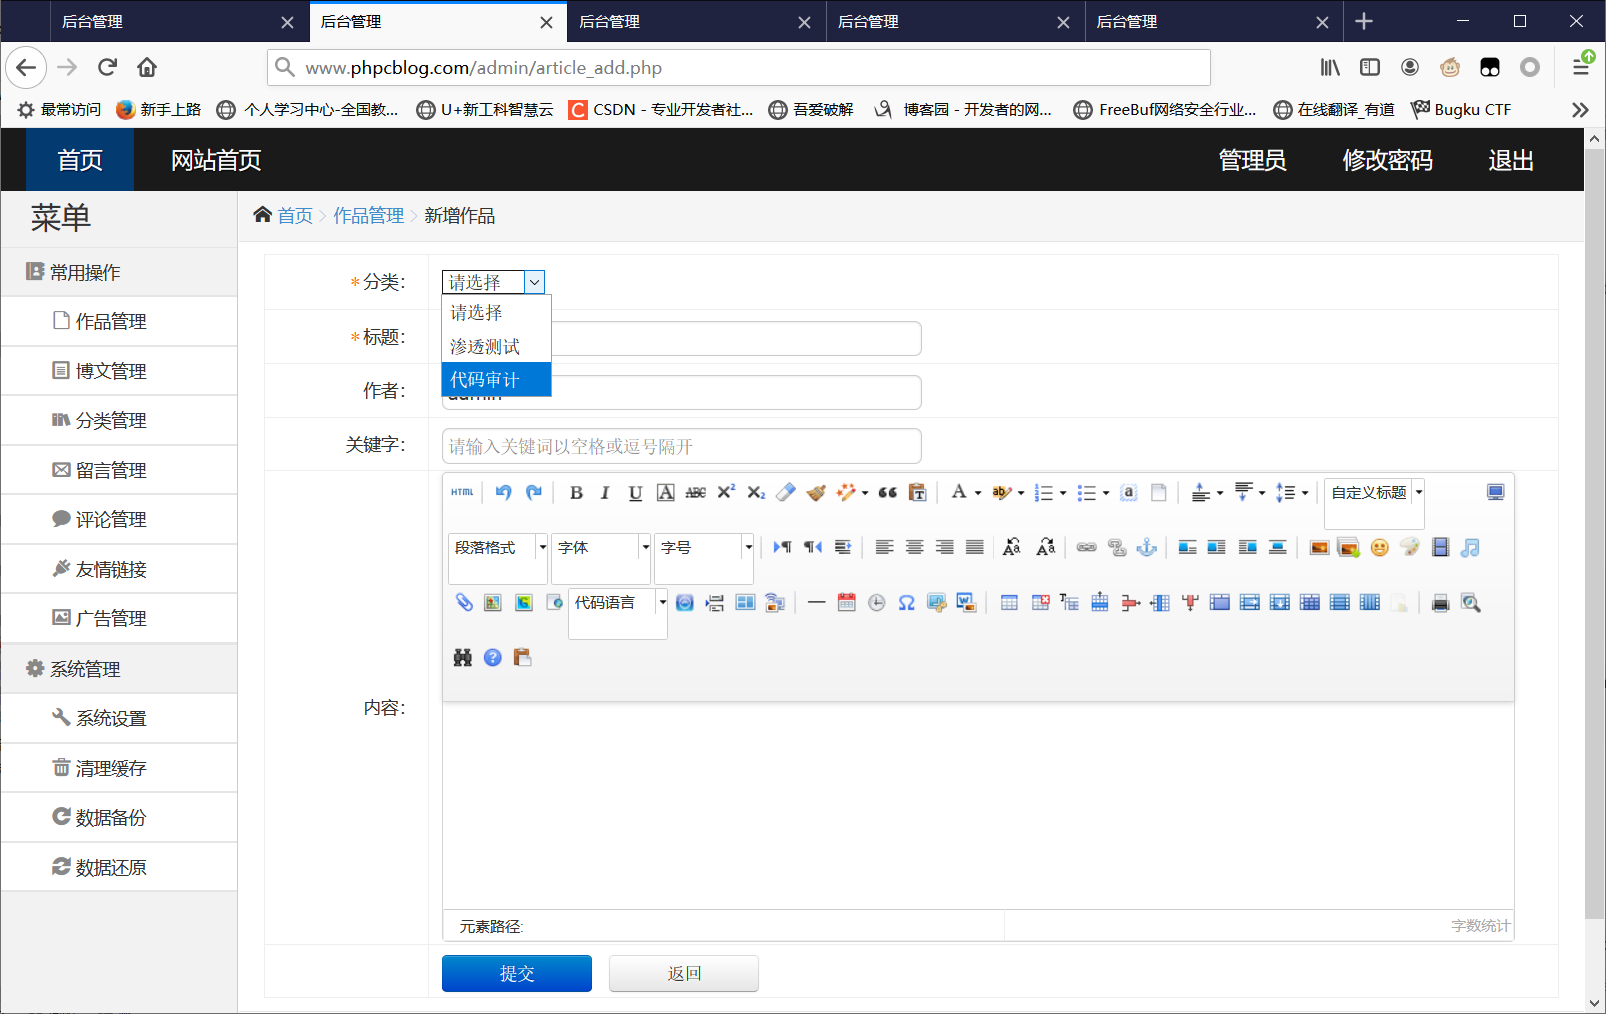Toggle HTML source mode in editor
1606x1014 pixels.
(x=462, y=492)
